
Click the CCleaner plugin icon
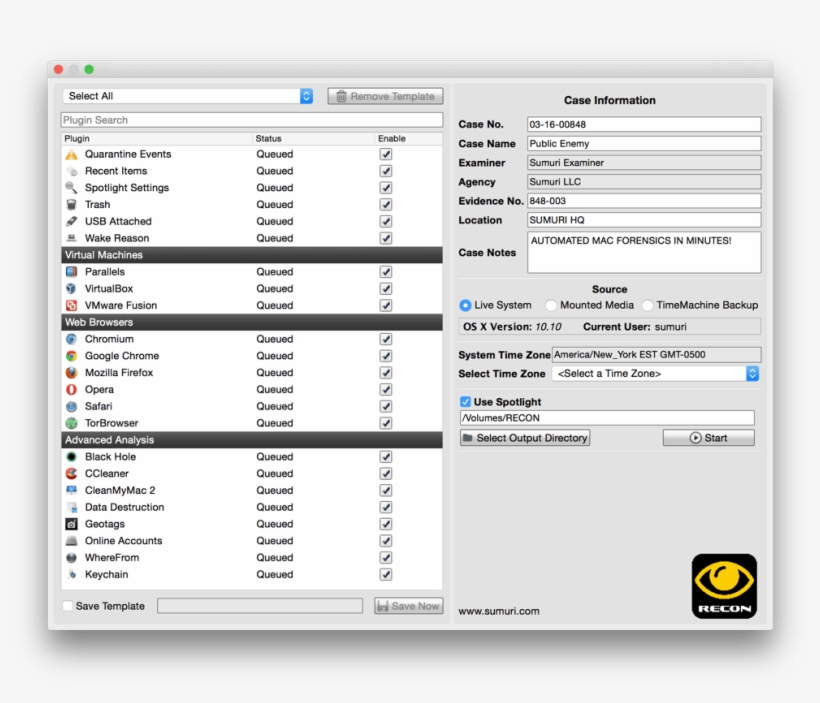point(72,473)
